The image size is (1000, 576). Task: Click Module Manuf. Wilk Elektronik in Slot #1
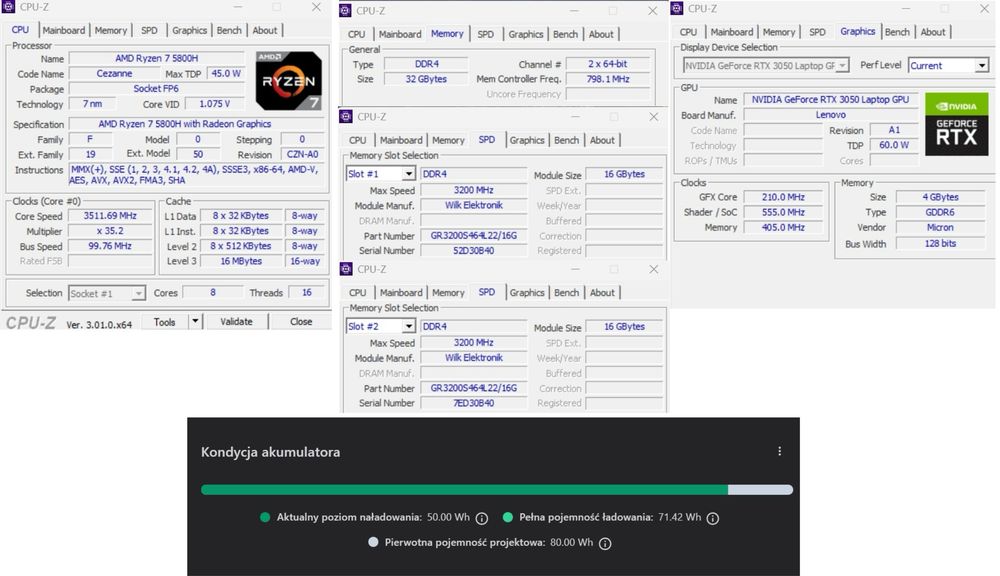473,205
